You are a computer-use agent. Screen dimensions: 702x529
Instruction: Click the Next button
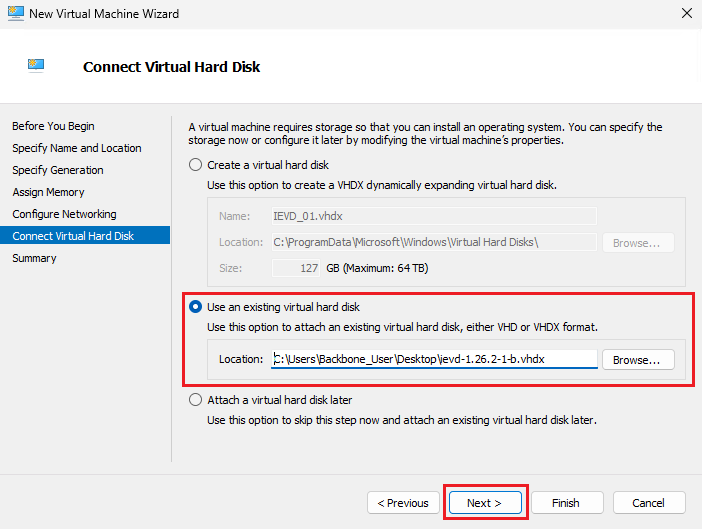(x=484, y=503)
